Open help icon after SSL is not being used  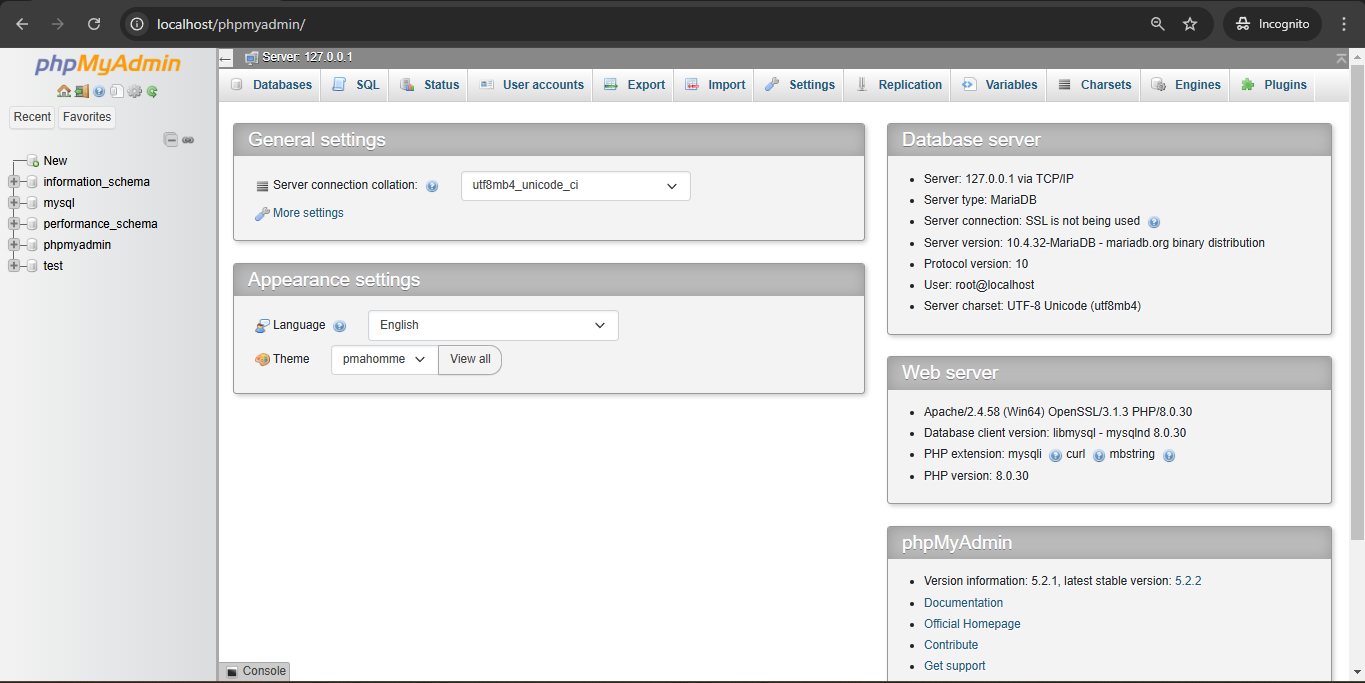coord(1154,222)
